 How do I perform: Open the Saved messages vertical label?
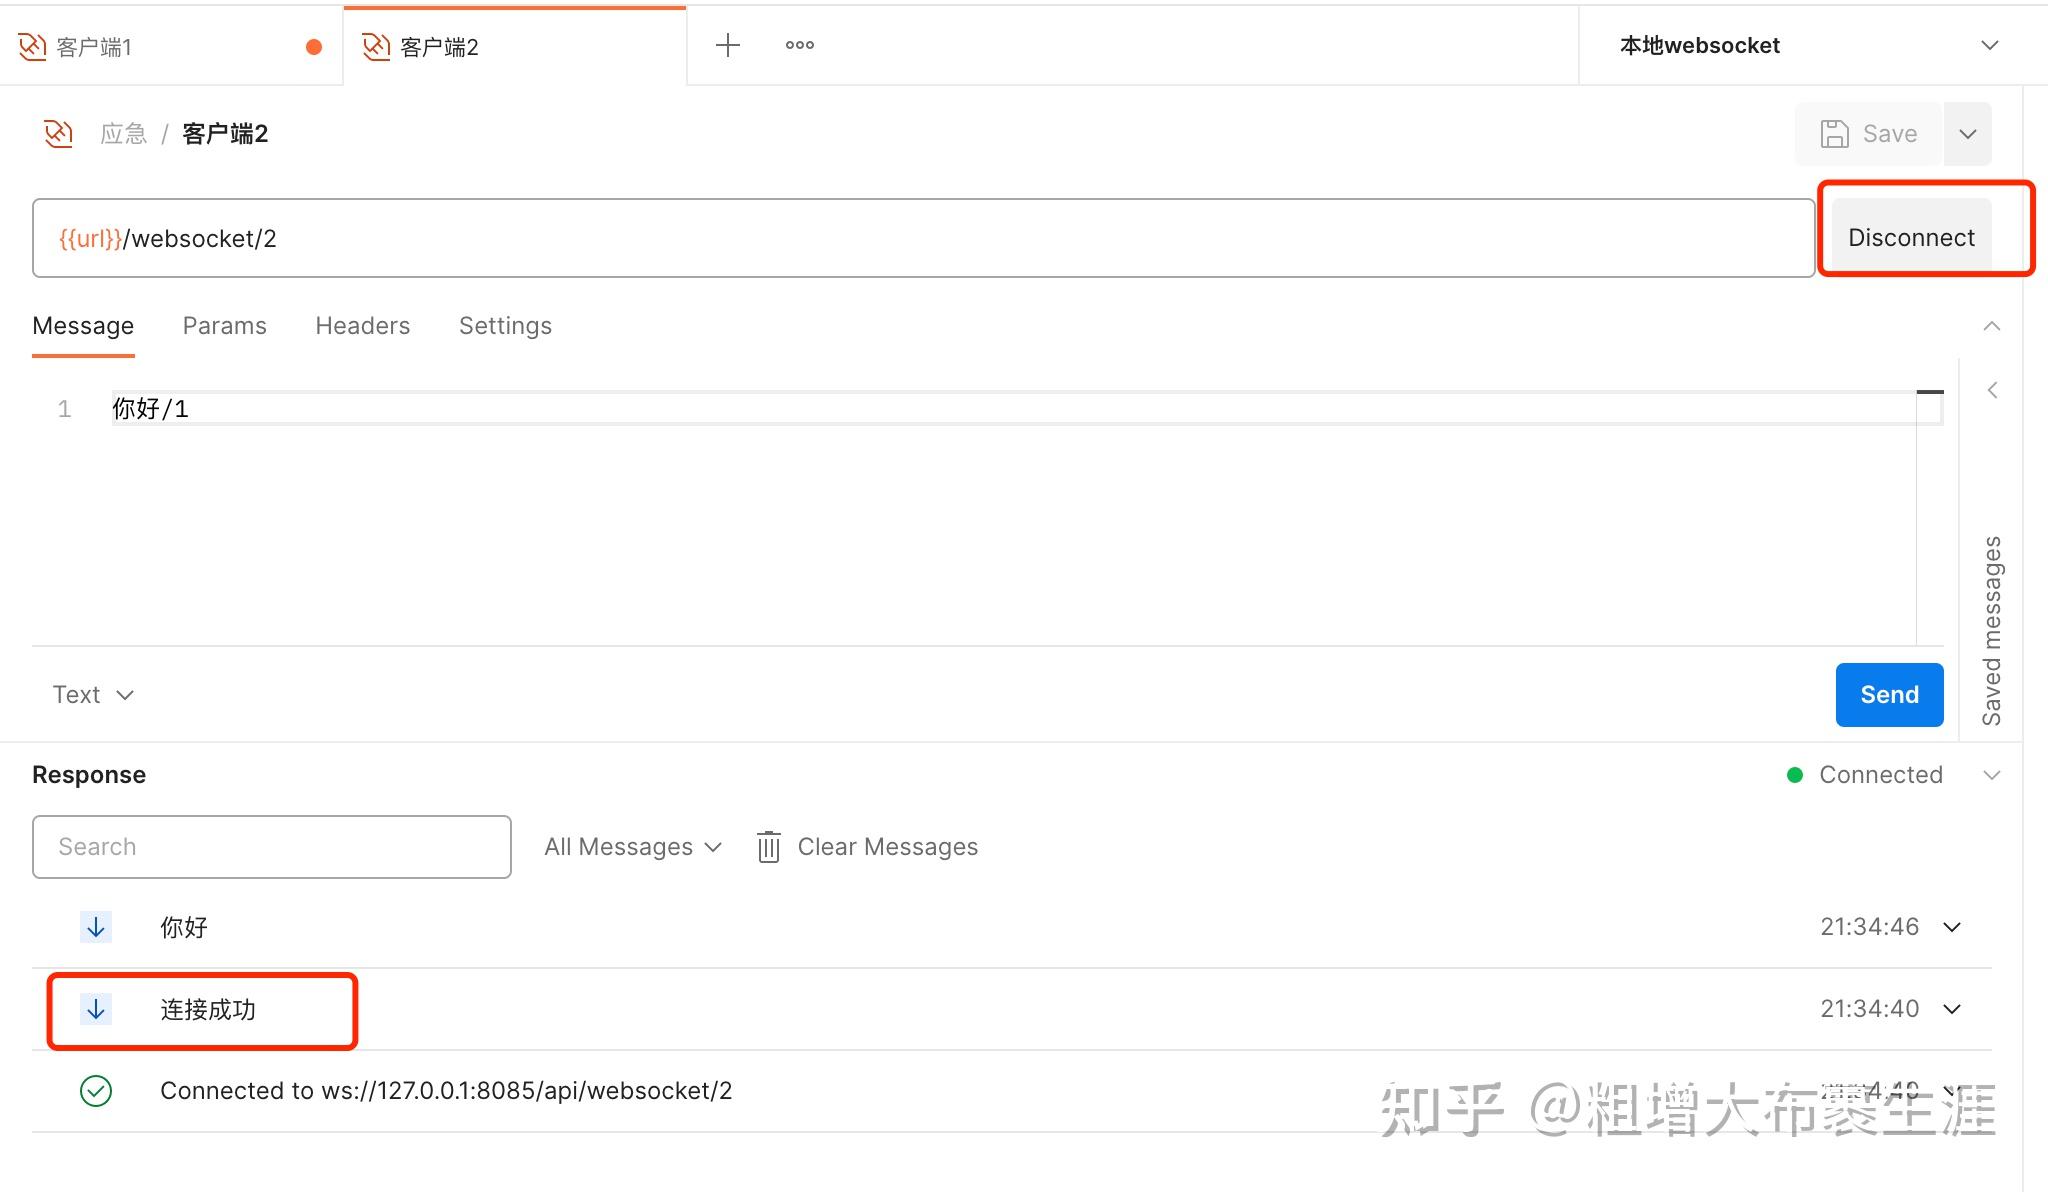point(1991,631)
